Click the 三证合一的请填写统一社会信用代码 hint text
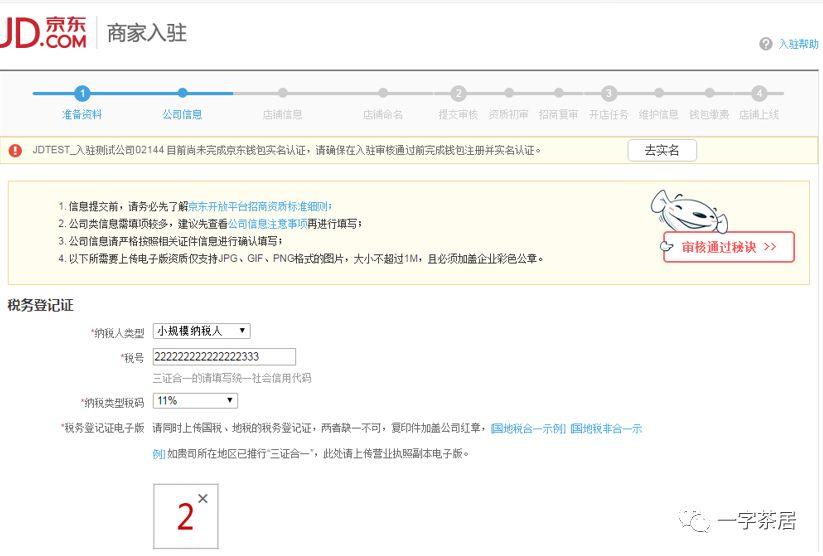This screenshot has height=556, width=823. pyautogui.click(x=232, y=378)
